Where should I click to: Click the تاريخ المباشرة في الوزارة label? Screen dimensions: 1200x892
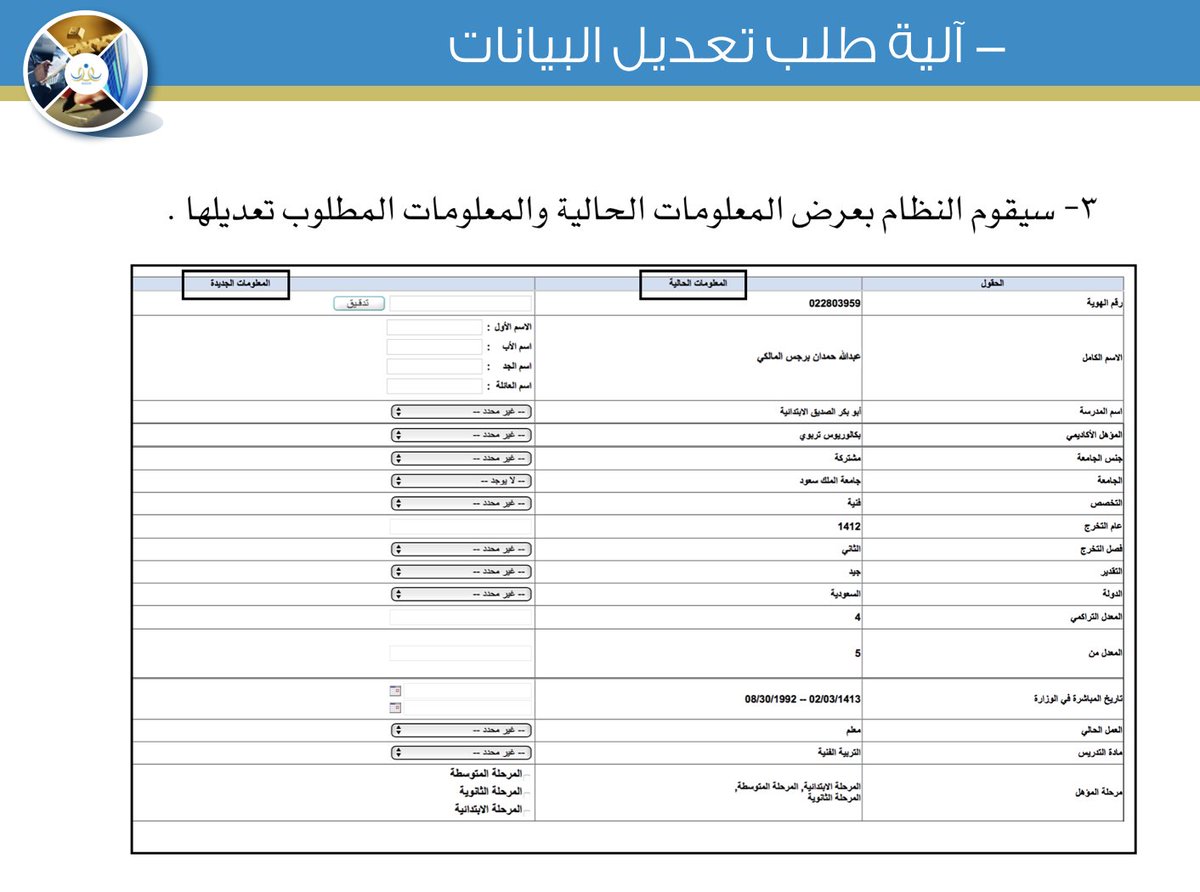point(1078,699)
